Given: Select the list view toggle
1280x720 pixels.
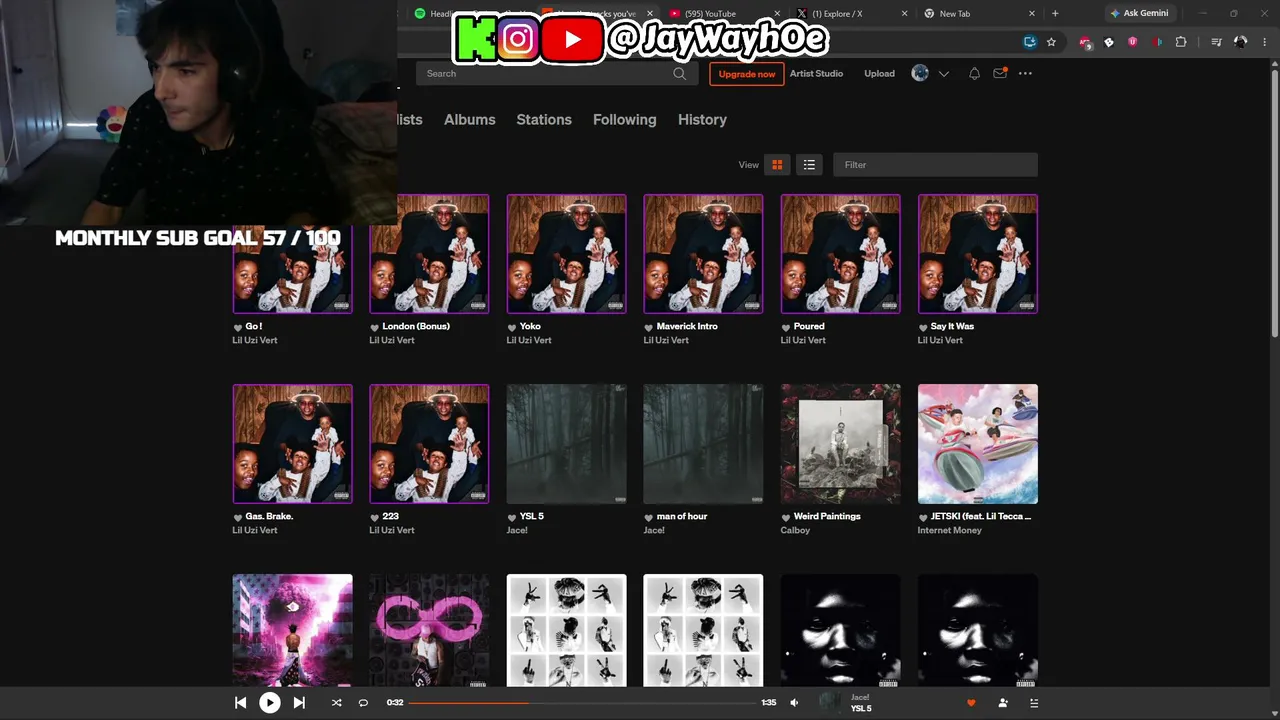Looking at the screenshot, I should (x=809, y=165).
